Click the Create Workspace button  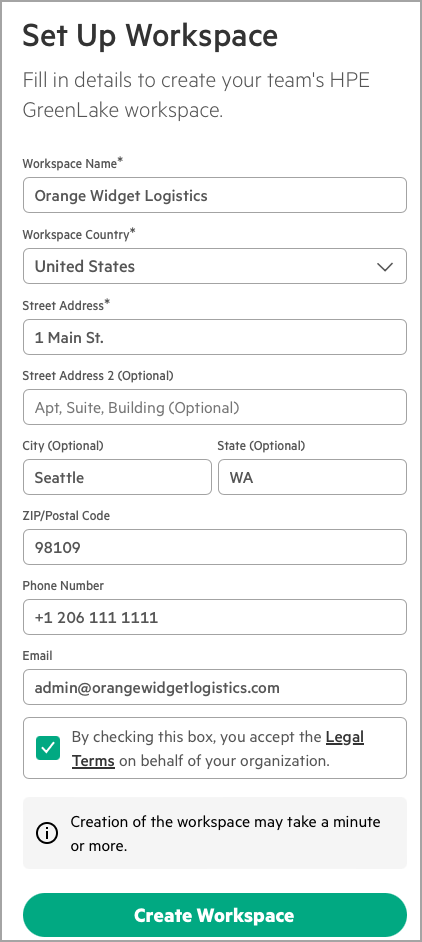pyautogui.click(x=215, y=915)
